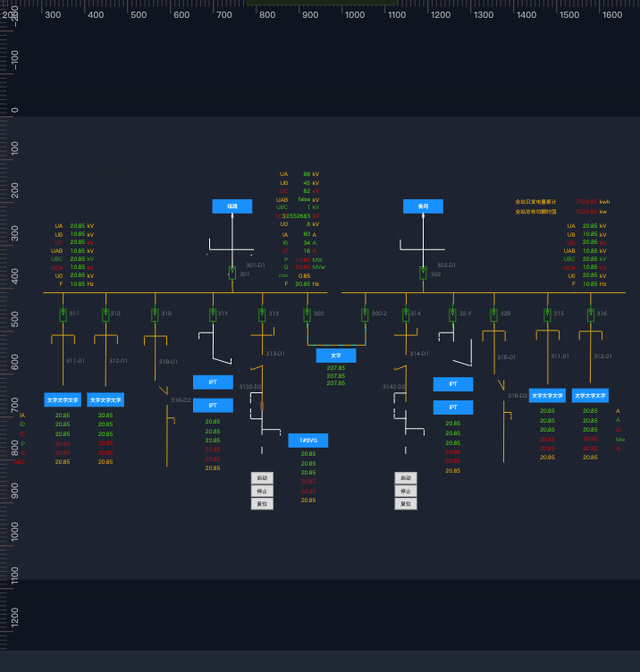640x672 pixels.
Task: Select circuit breaker 312 symbol
Action: (106, 315)
